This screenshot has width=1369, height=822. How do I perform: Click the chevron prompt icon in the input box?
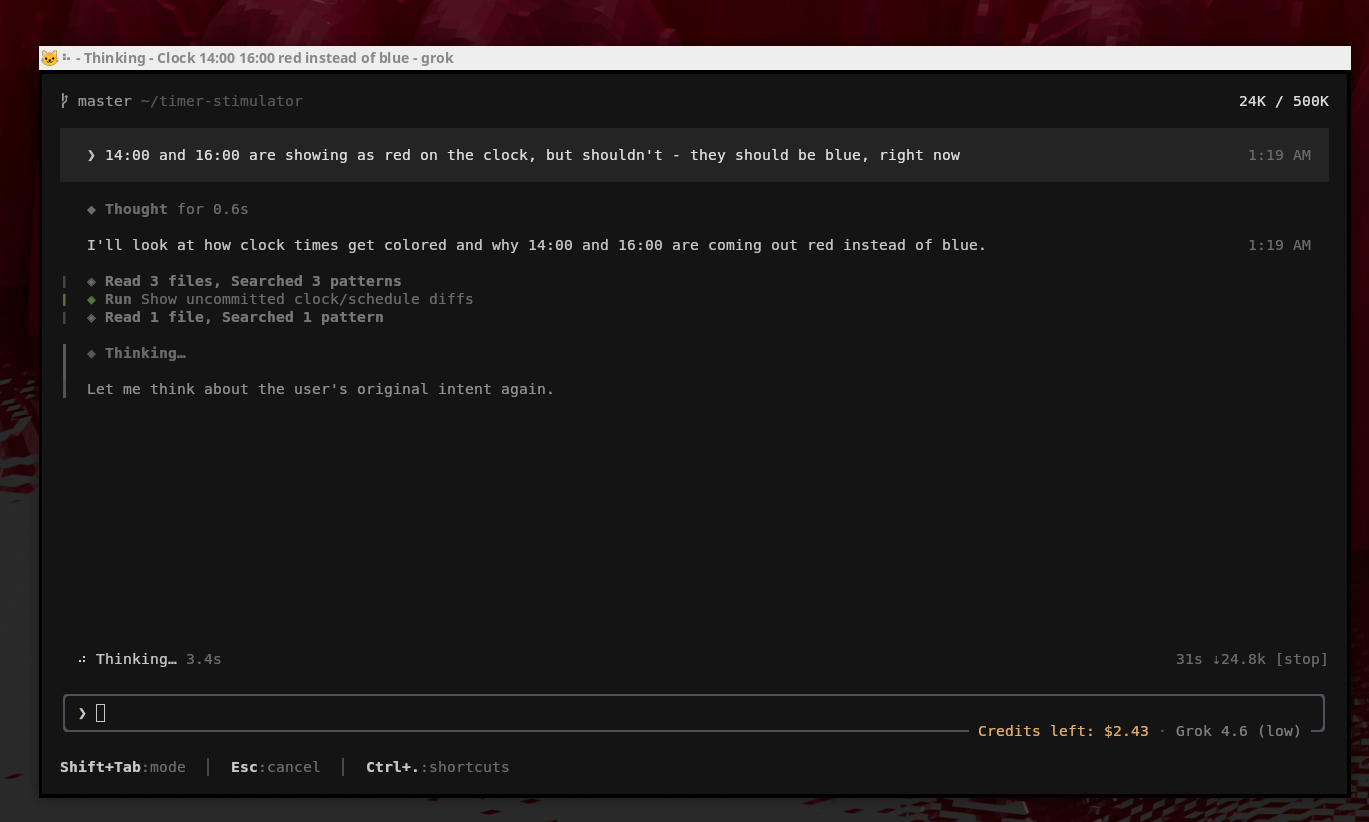tap(82, 713)
